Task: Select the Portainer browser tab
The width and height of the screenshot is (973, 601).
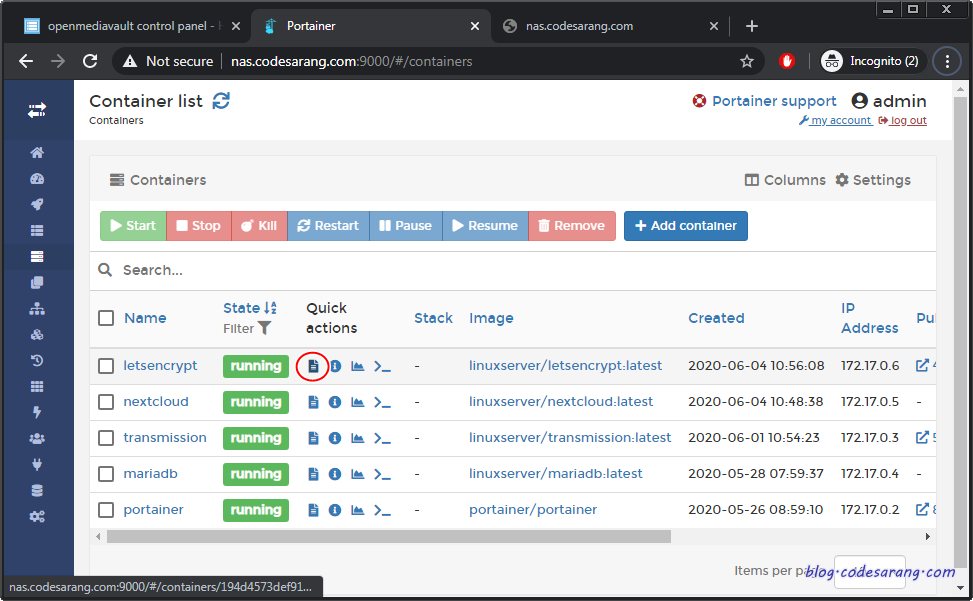Action: (371, 26)
